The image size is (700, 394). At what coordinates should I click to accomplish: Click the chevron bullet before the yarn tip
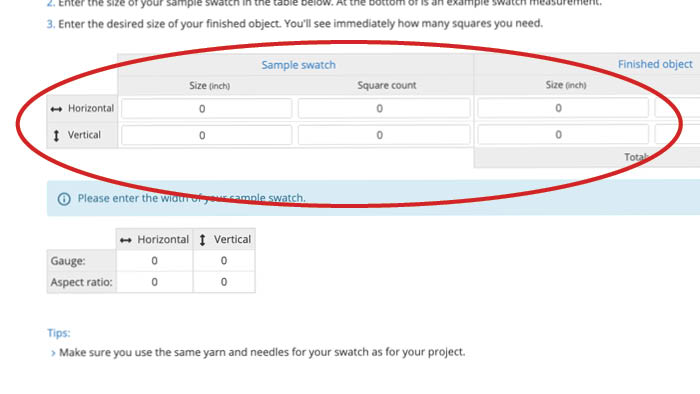coord(53,353)
